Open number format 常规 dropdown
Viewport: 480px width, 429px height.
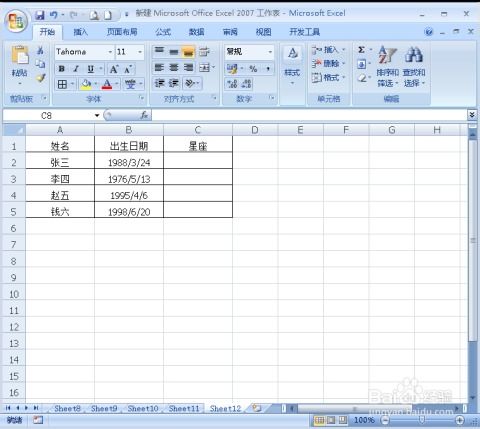point(270,52)
